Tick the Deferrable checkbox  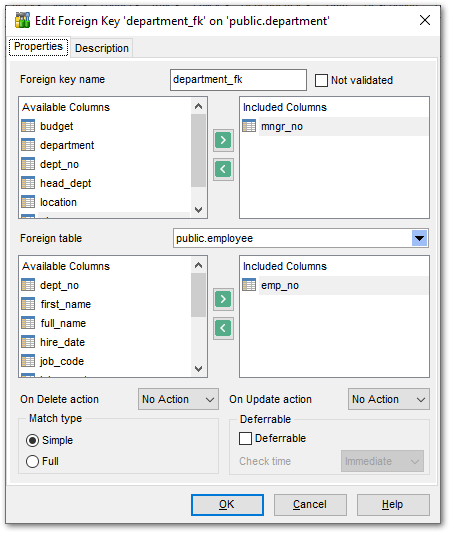pos(245,439)
